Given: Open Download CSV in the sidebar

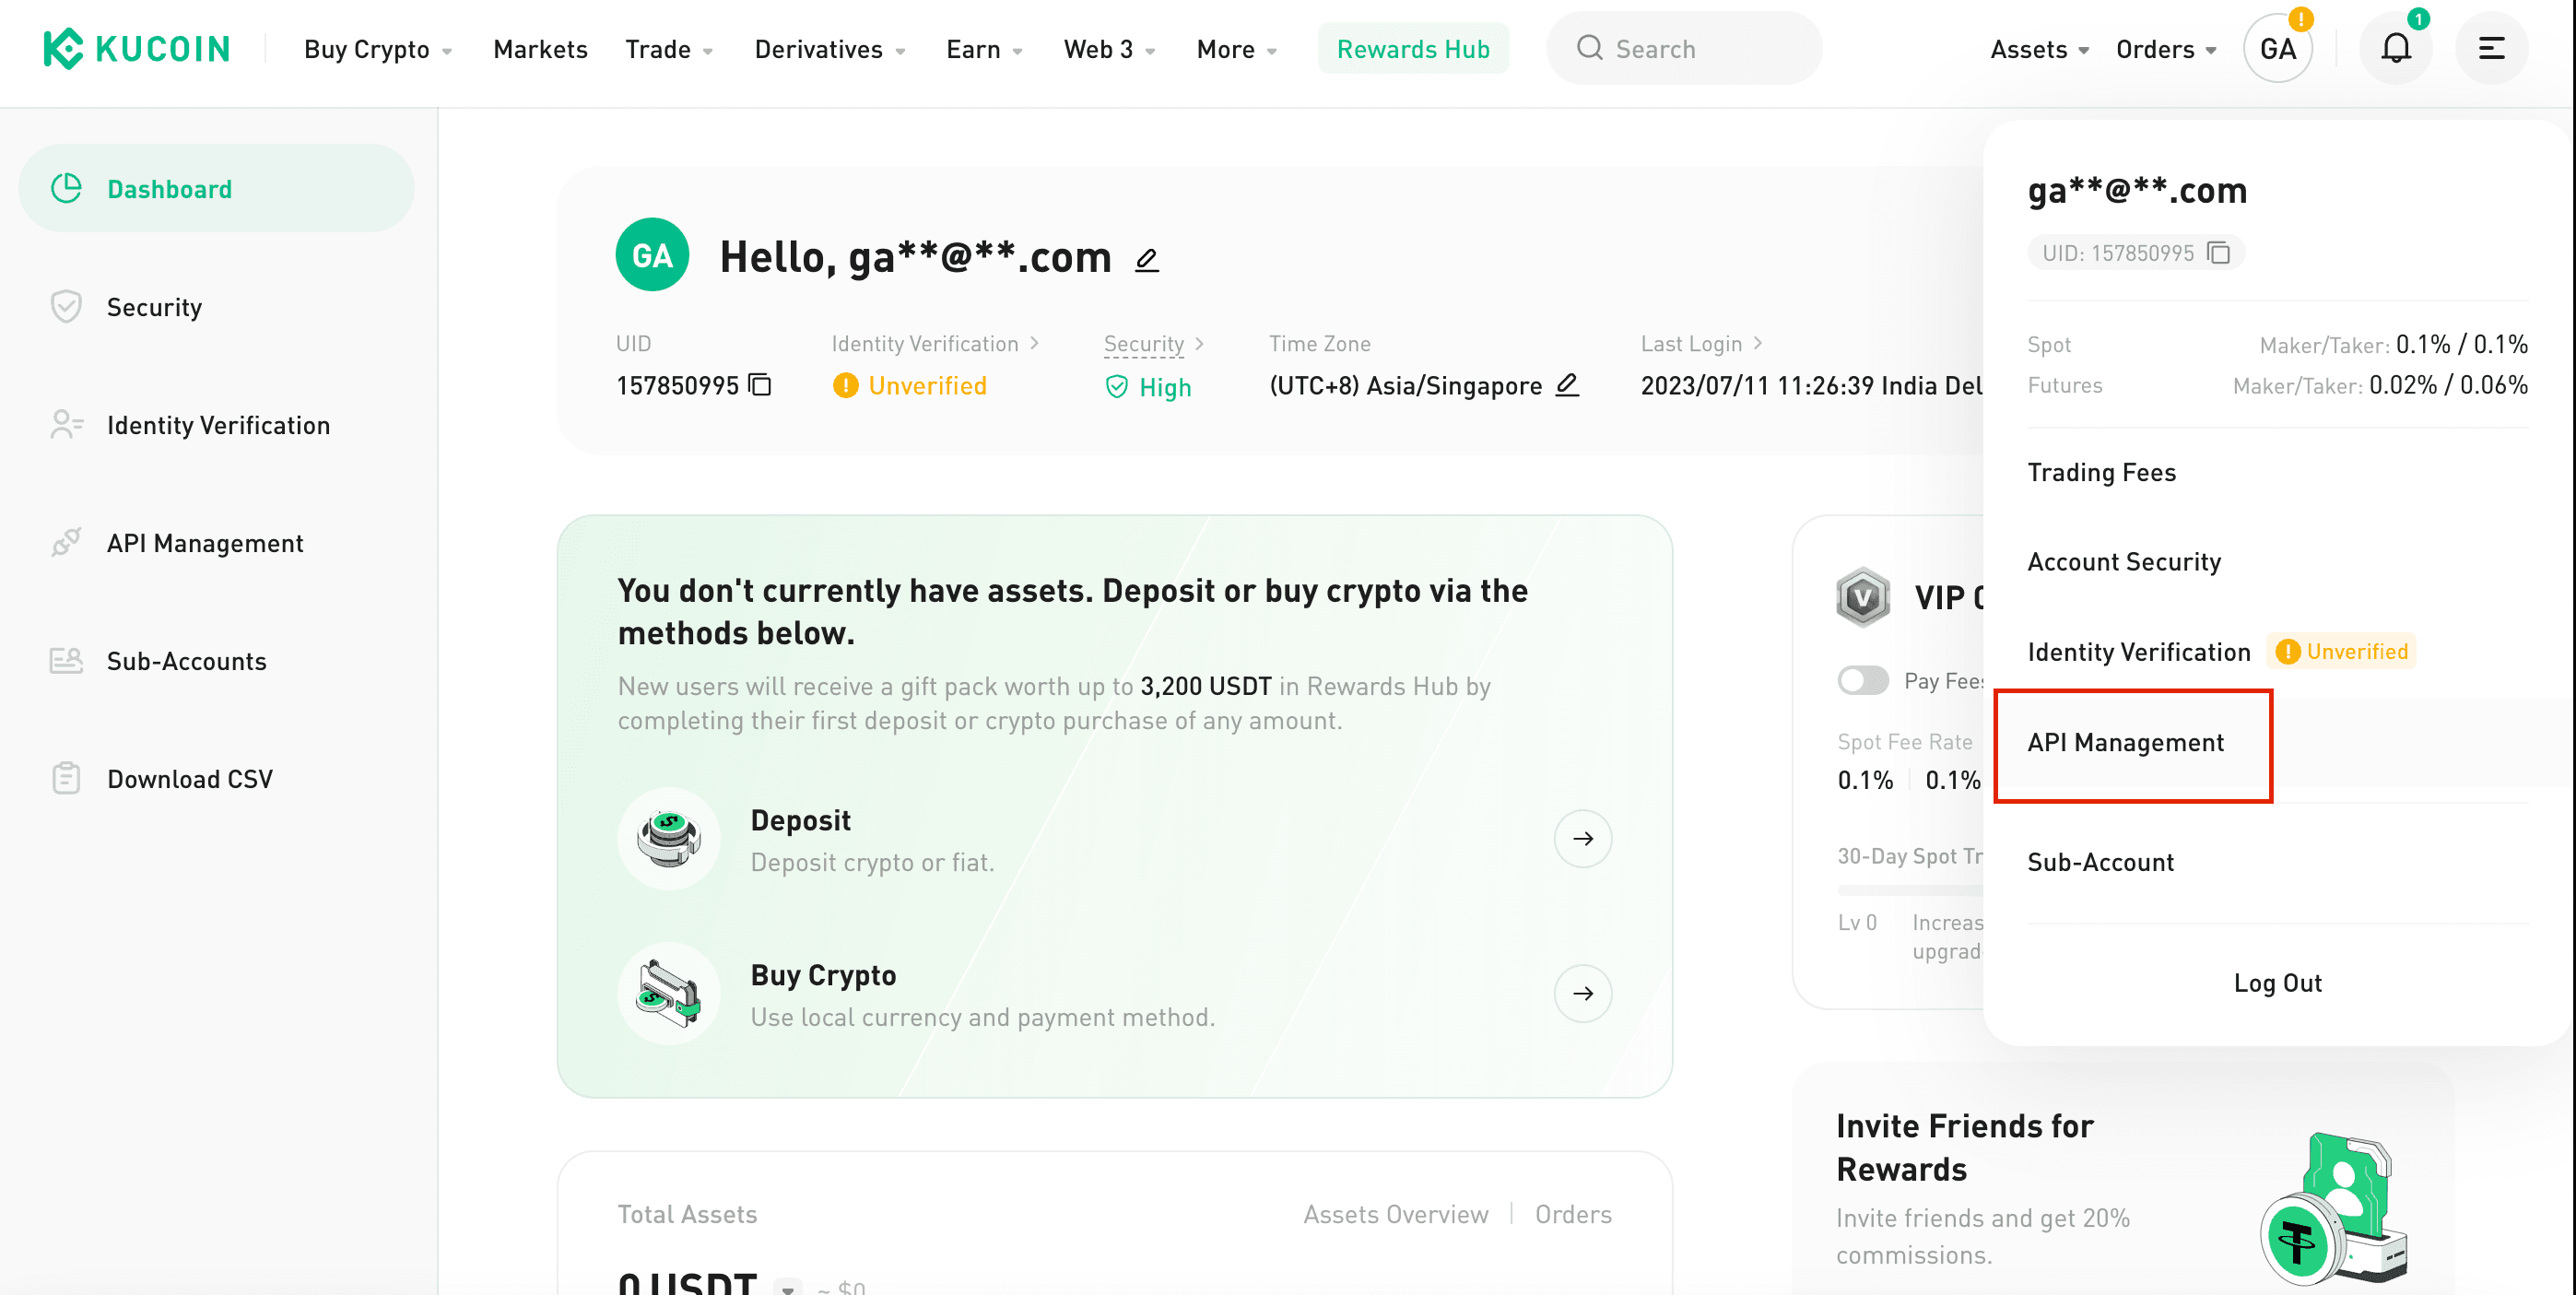Looking at the screenshot, I should (216, 778).
